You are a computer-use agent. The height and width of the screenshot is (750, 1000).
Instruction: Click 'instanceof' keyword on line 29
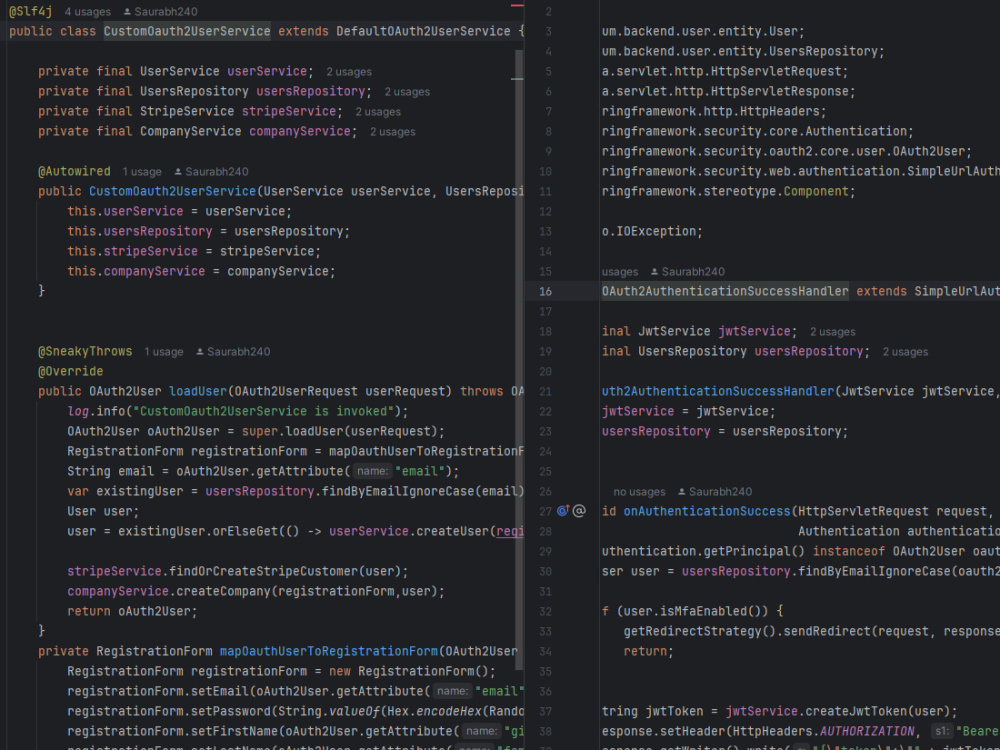click(849, 551)
